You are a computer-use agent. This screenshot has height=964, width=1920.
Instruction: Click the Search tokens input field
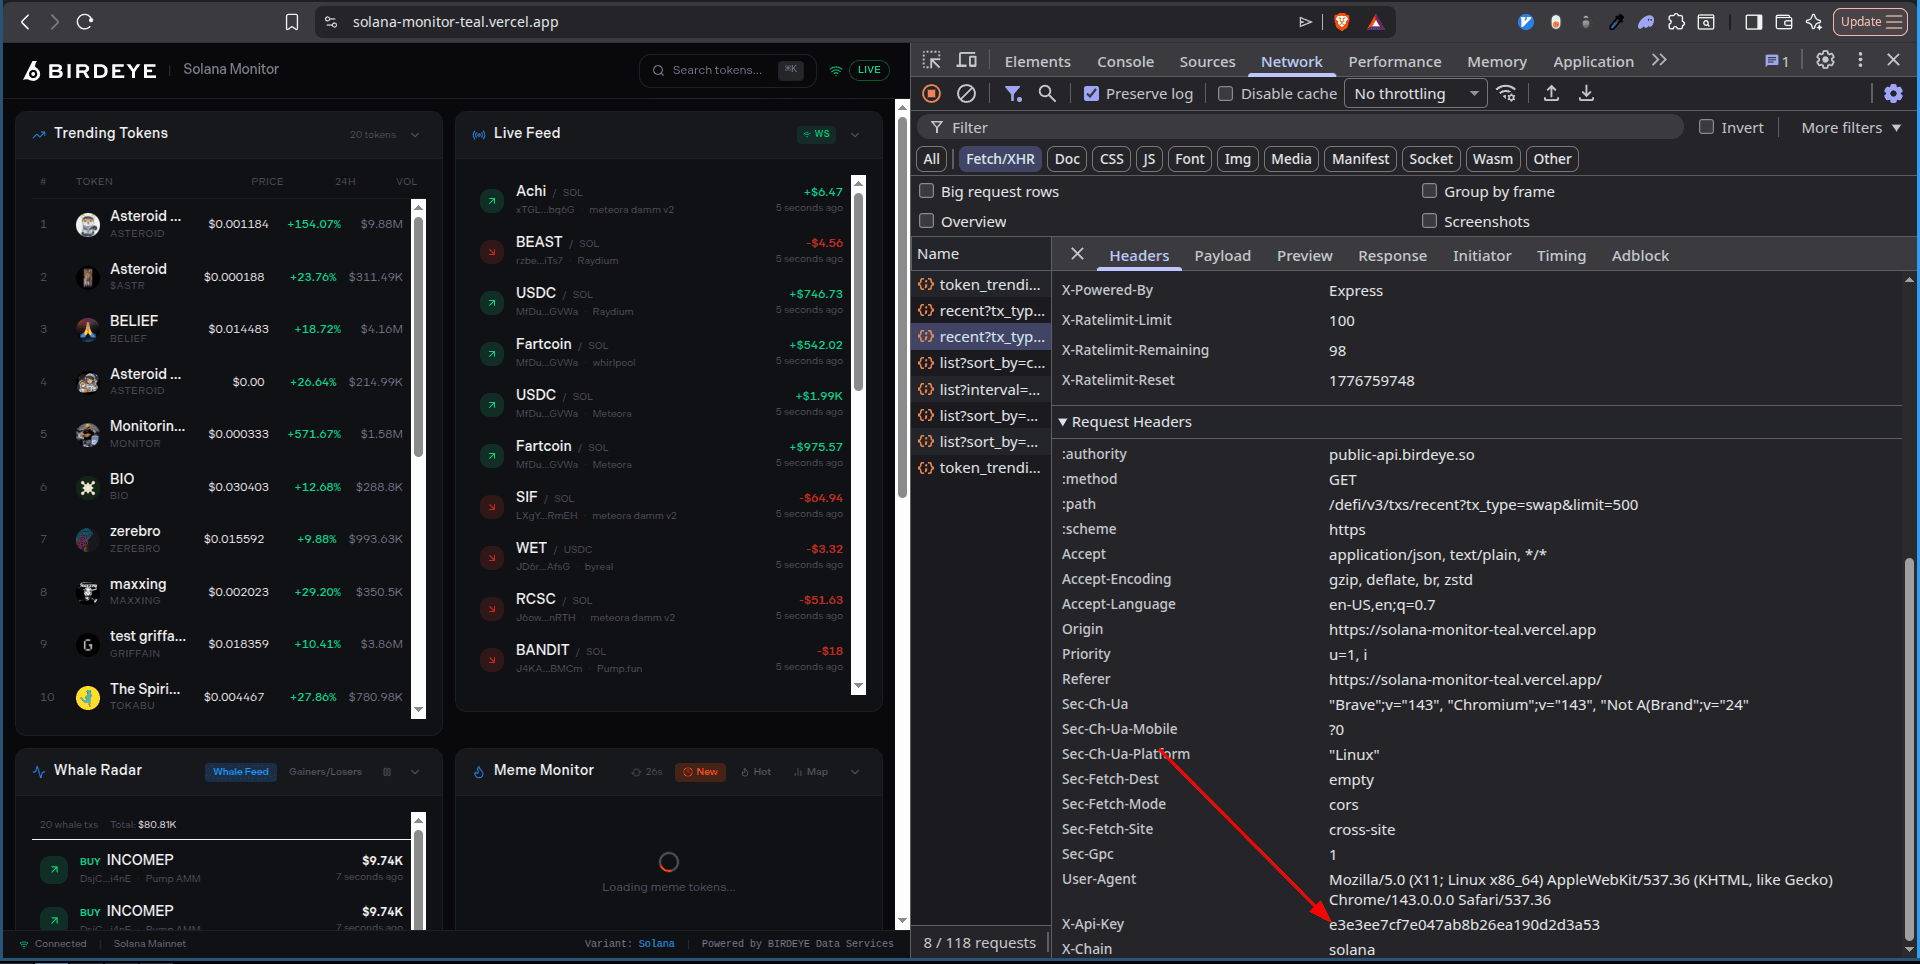pos(728,70)
